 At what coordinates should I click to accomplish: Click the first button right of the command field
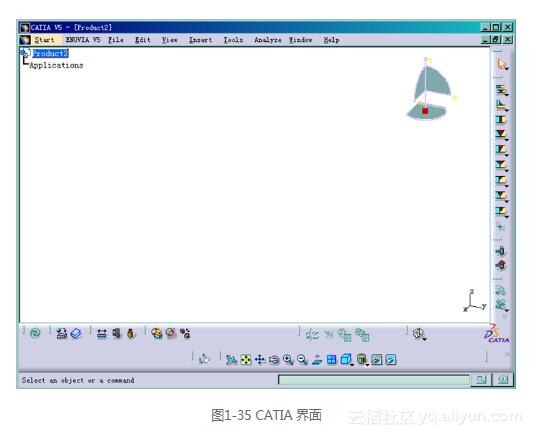(x=481, y=380)
